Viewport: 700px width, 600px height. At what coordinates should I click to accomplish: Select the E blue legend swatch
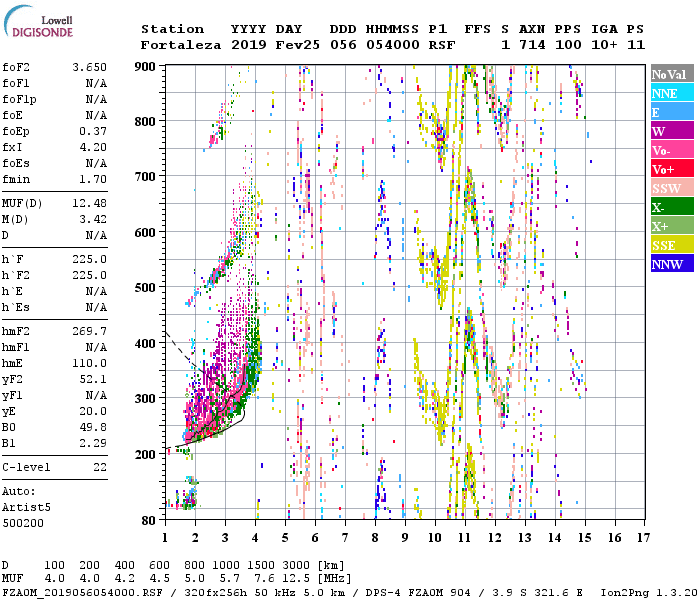(672, 112)
